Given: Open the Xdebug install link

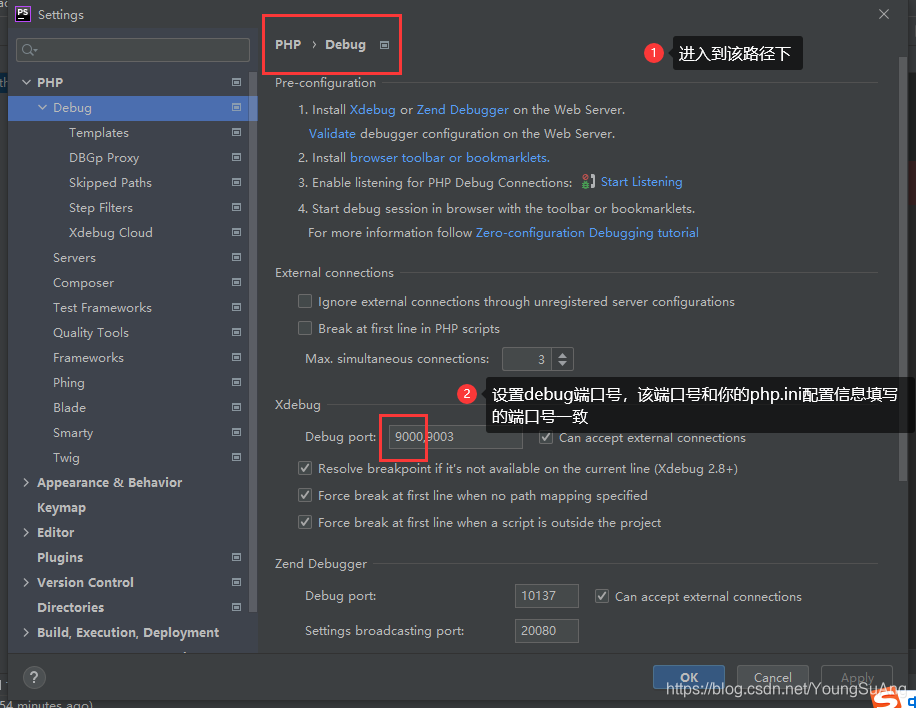Looking at the screenshot, I should (373, 110).
